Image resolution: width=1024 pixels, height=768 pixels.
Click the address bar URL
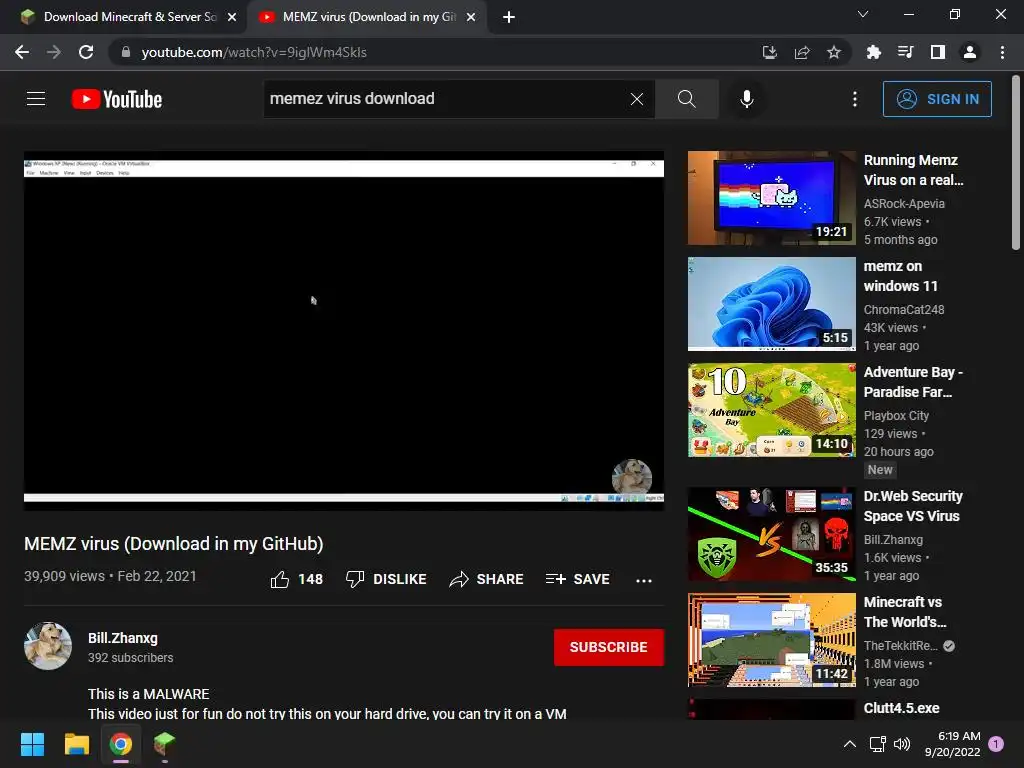click(254, 52)
